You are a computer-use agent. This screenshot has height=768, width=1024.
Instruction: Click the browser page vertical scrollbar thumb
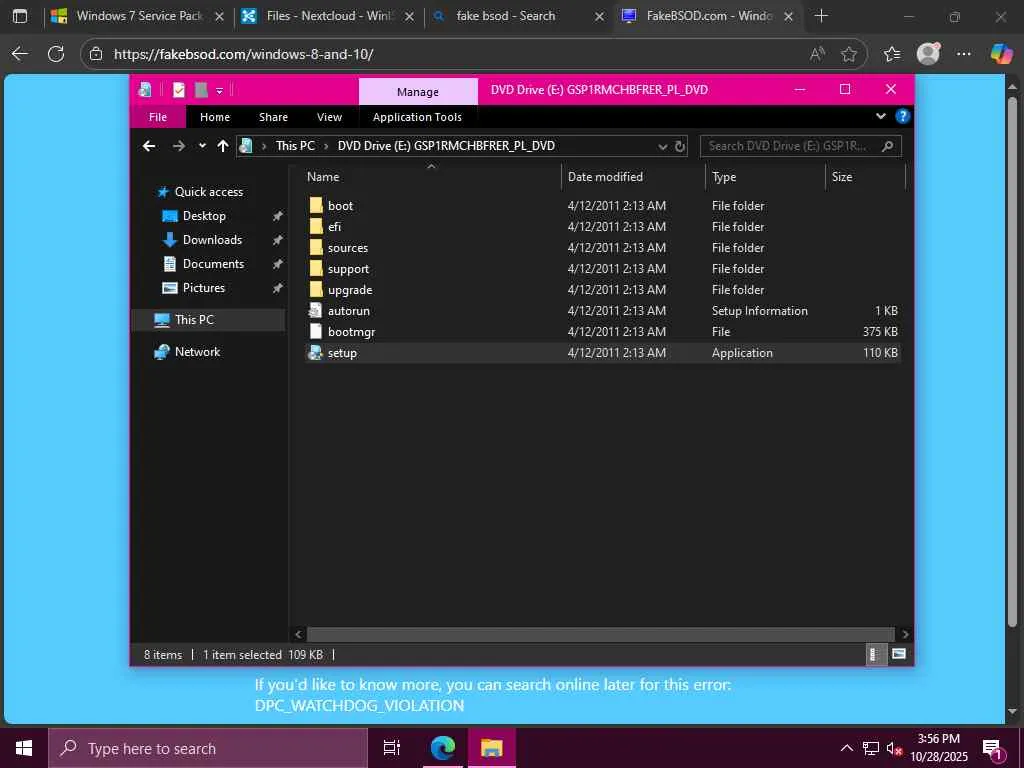[x=1012, y=362]
